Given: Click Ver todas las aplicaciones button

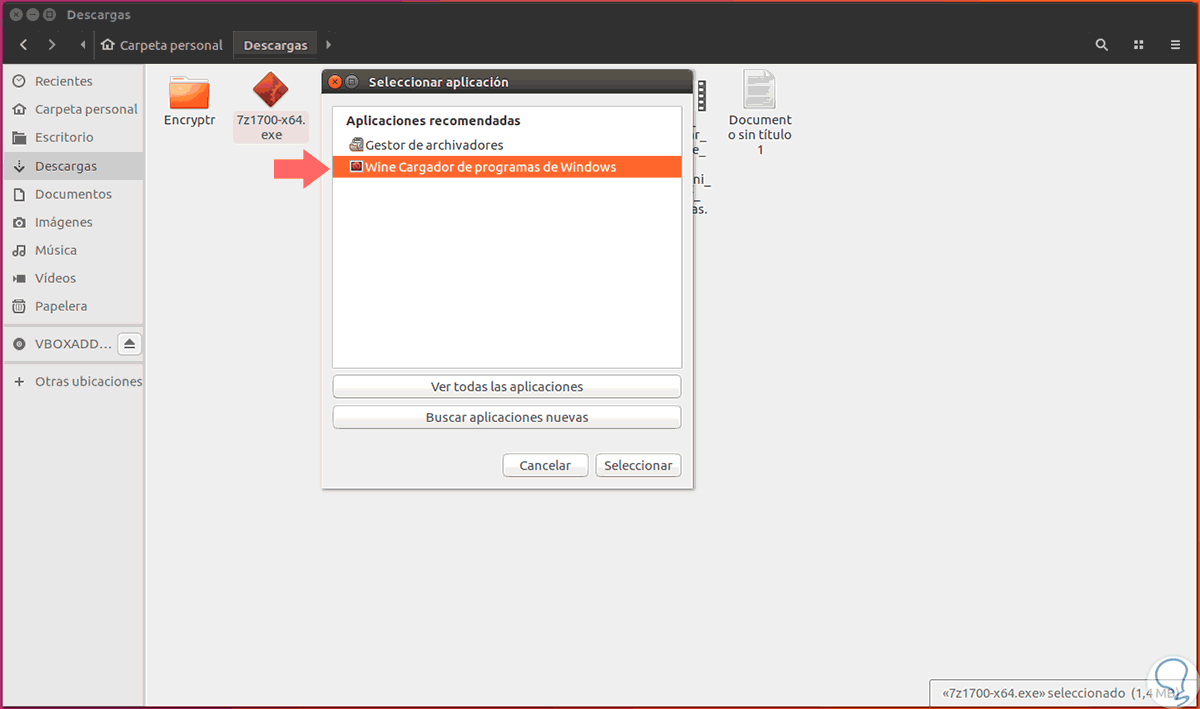Looking at the screenshot, I should tap(507, 386).
